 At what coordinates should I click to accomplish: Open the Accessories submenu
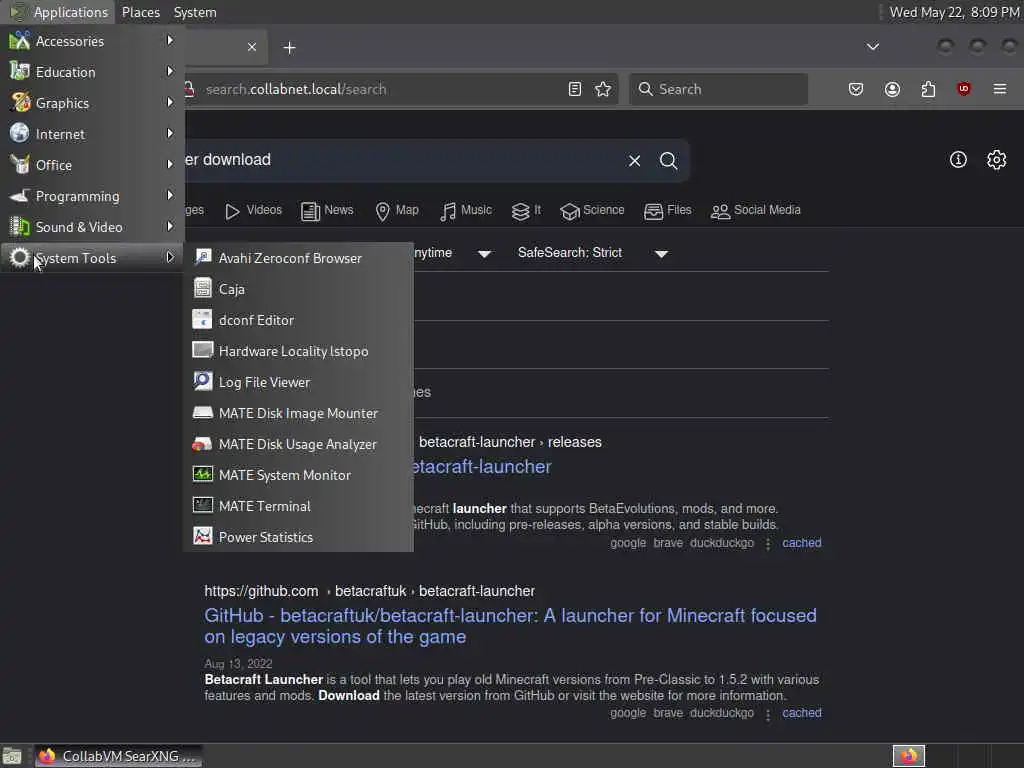point(92,41)
